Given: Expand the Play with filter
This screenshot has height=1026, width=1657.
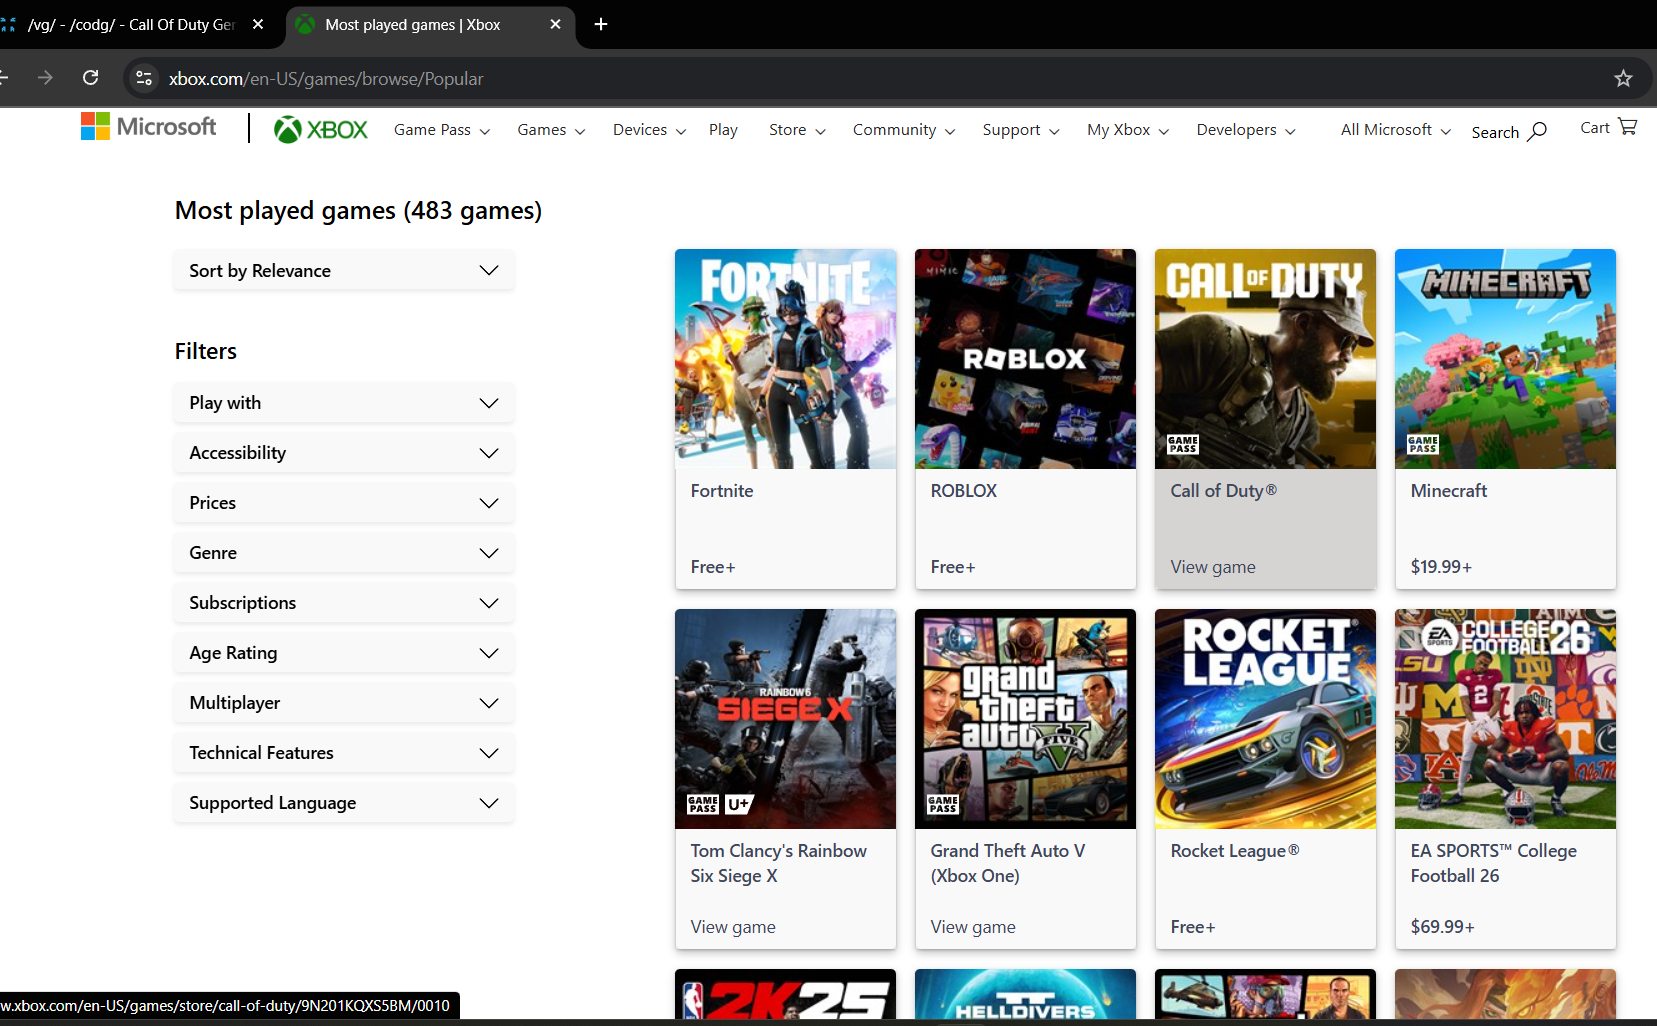Looking at the screenshot, I should 344,403.
